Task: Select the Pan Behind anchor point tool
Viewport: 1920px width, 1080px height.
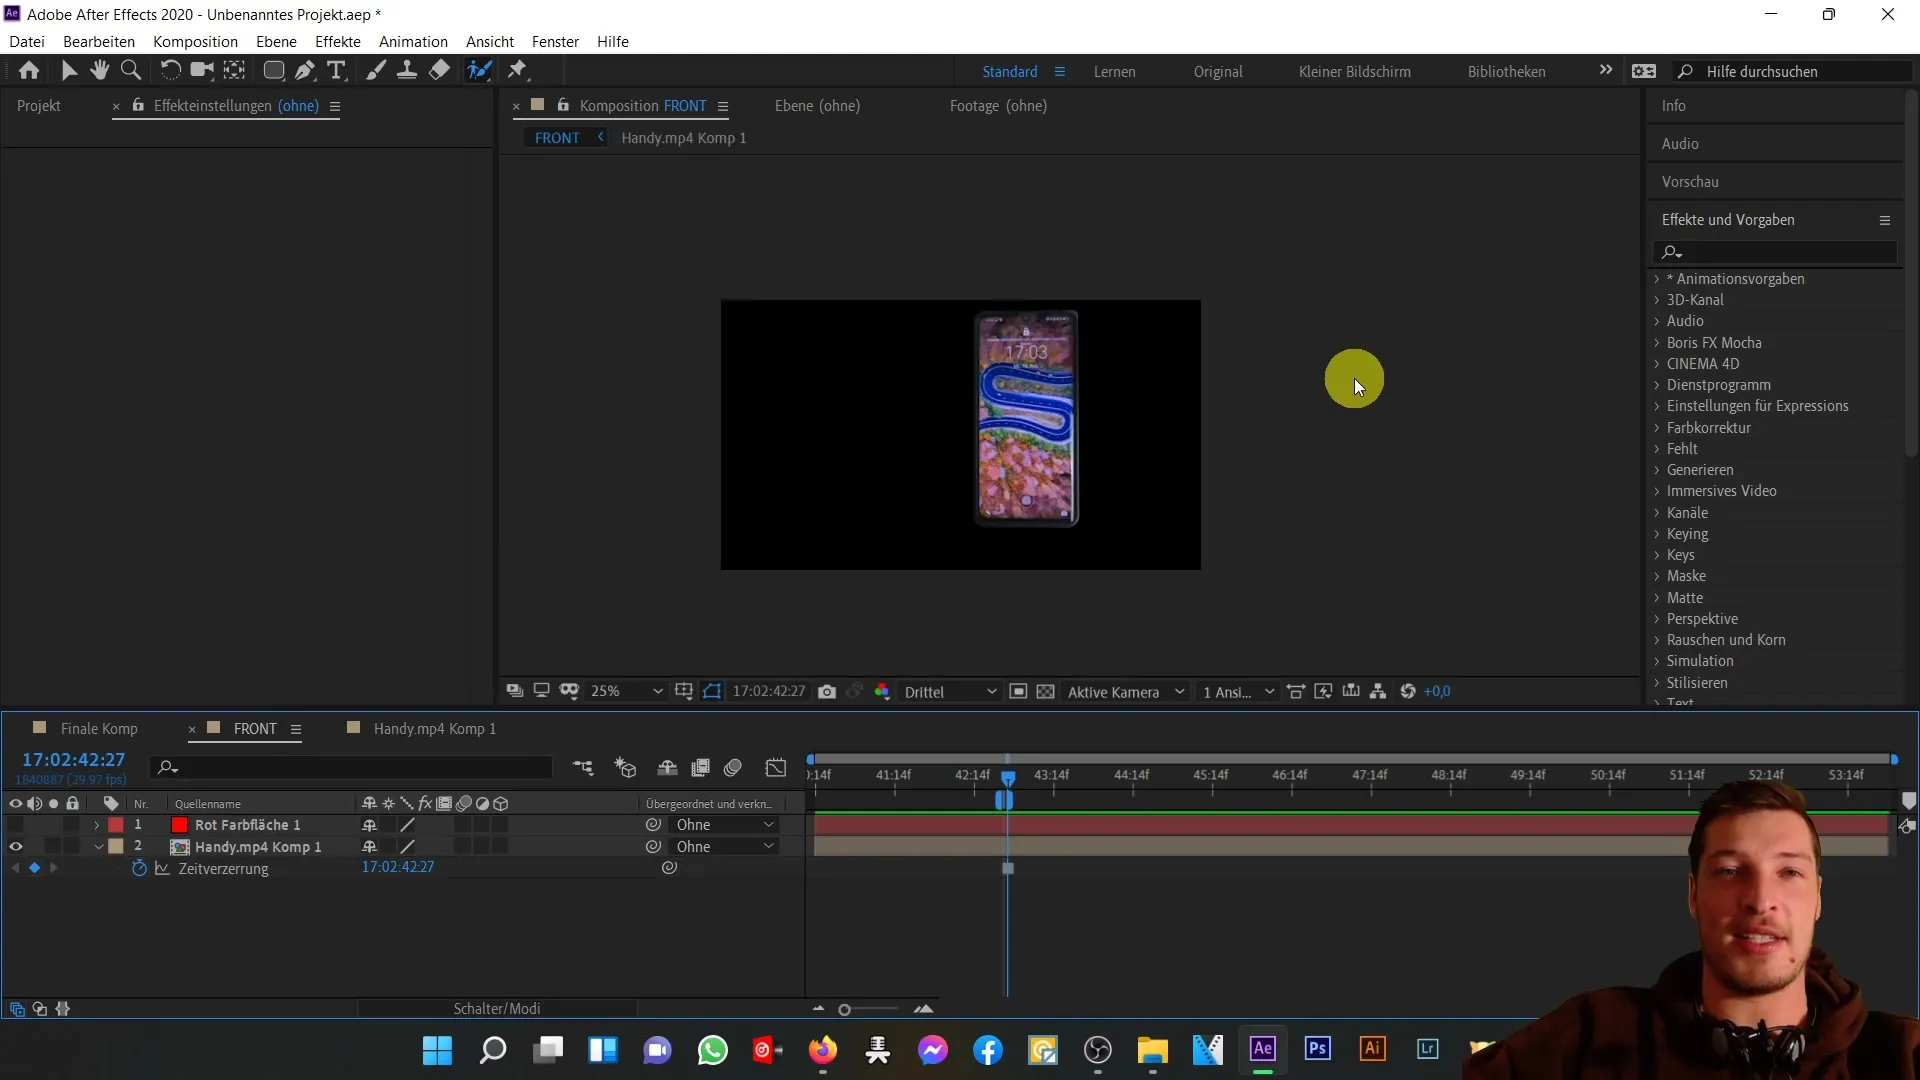Action: tap(235, 70)
